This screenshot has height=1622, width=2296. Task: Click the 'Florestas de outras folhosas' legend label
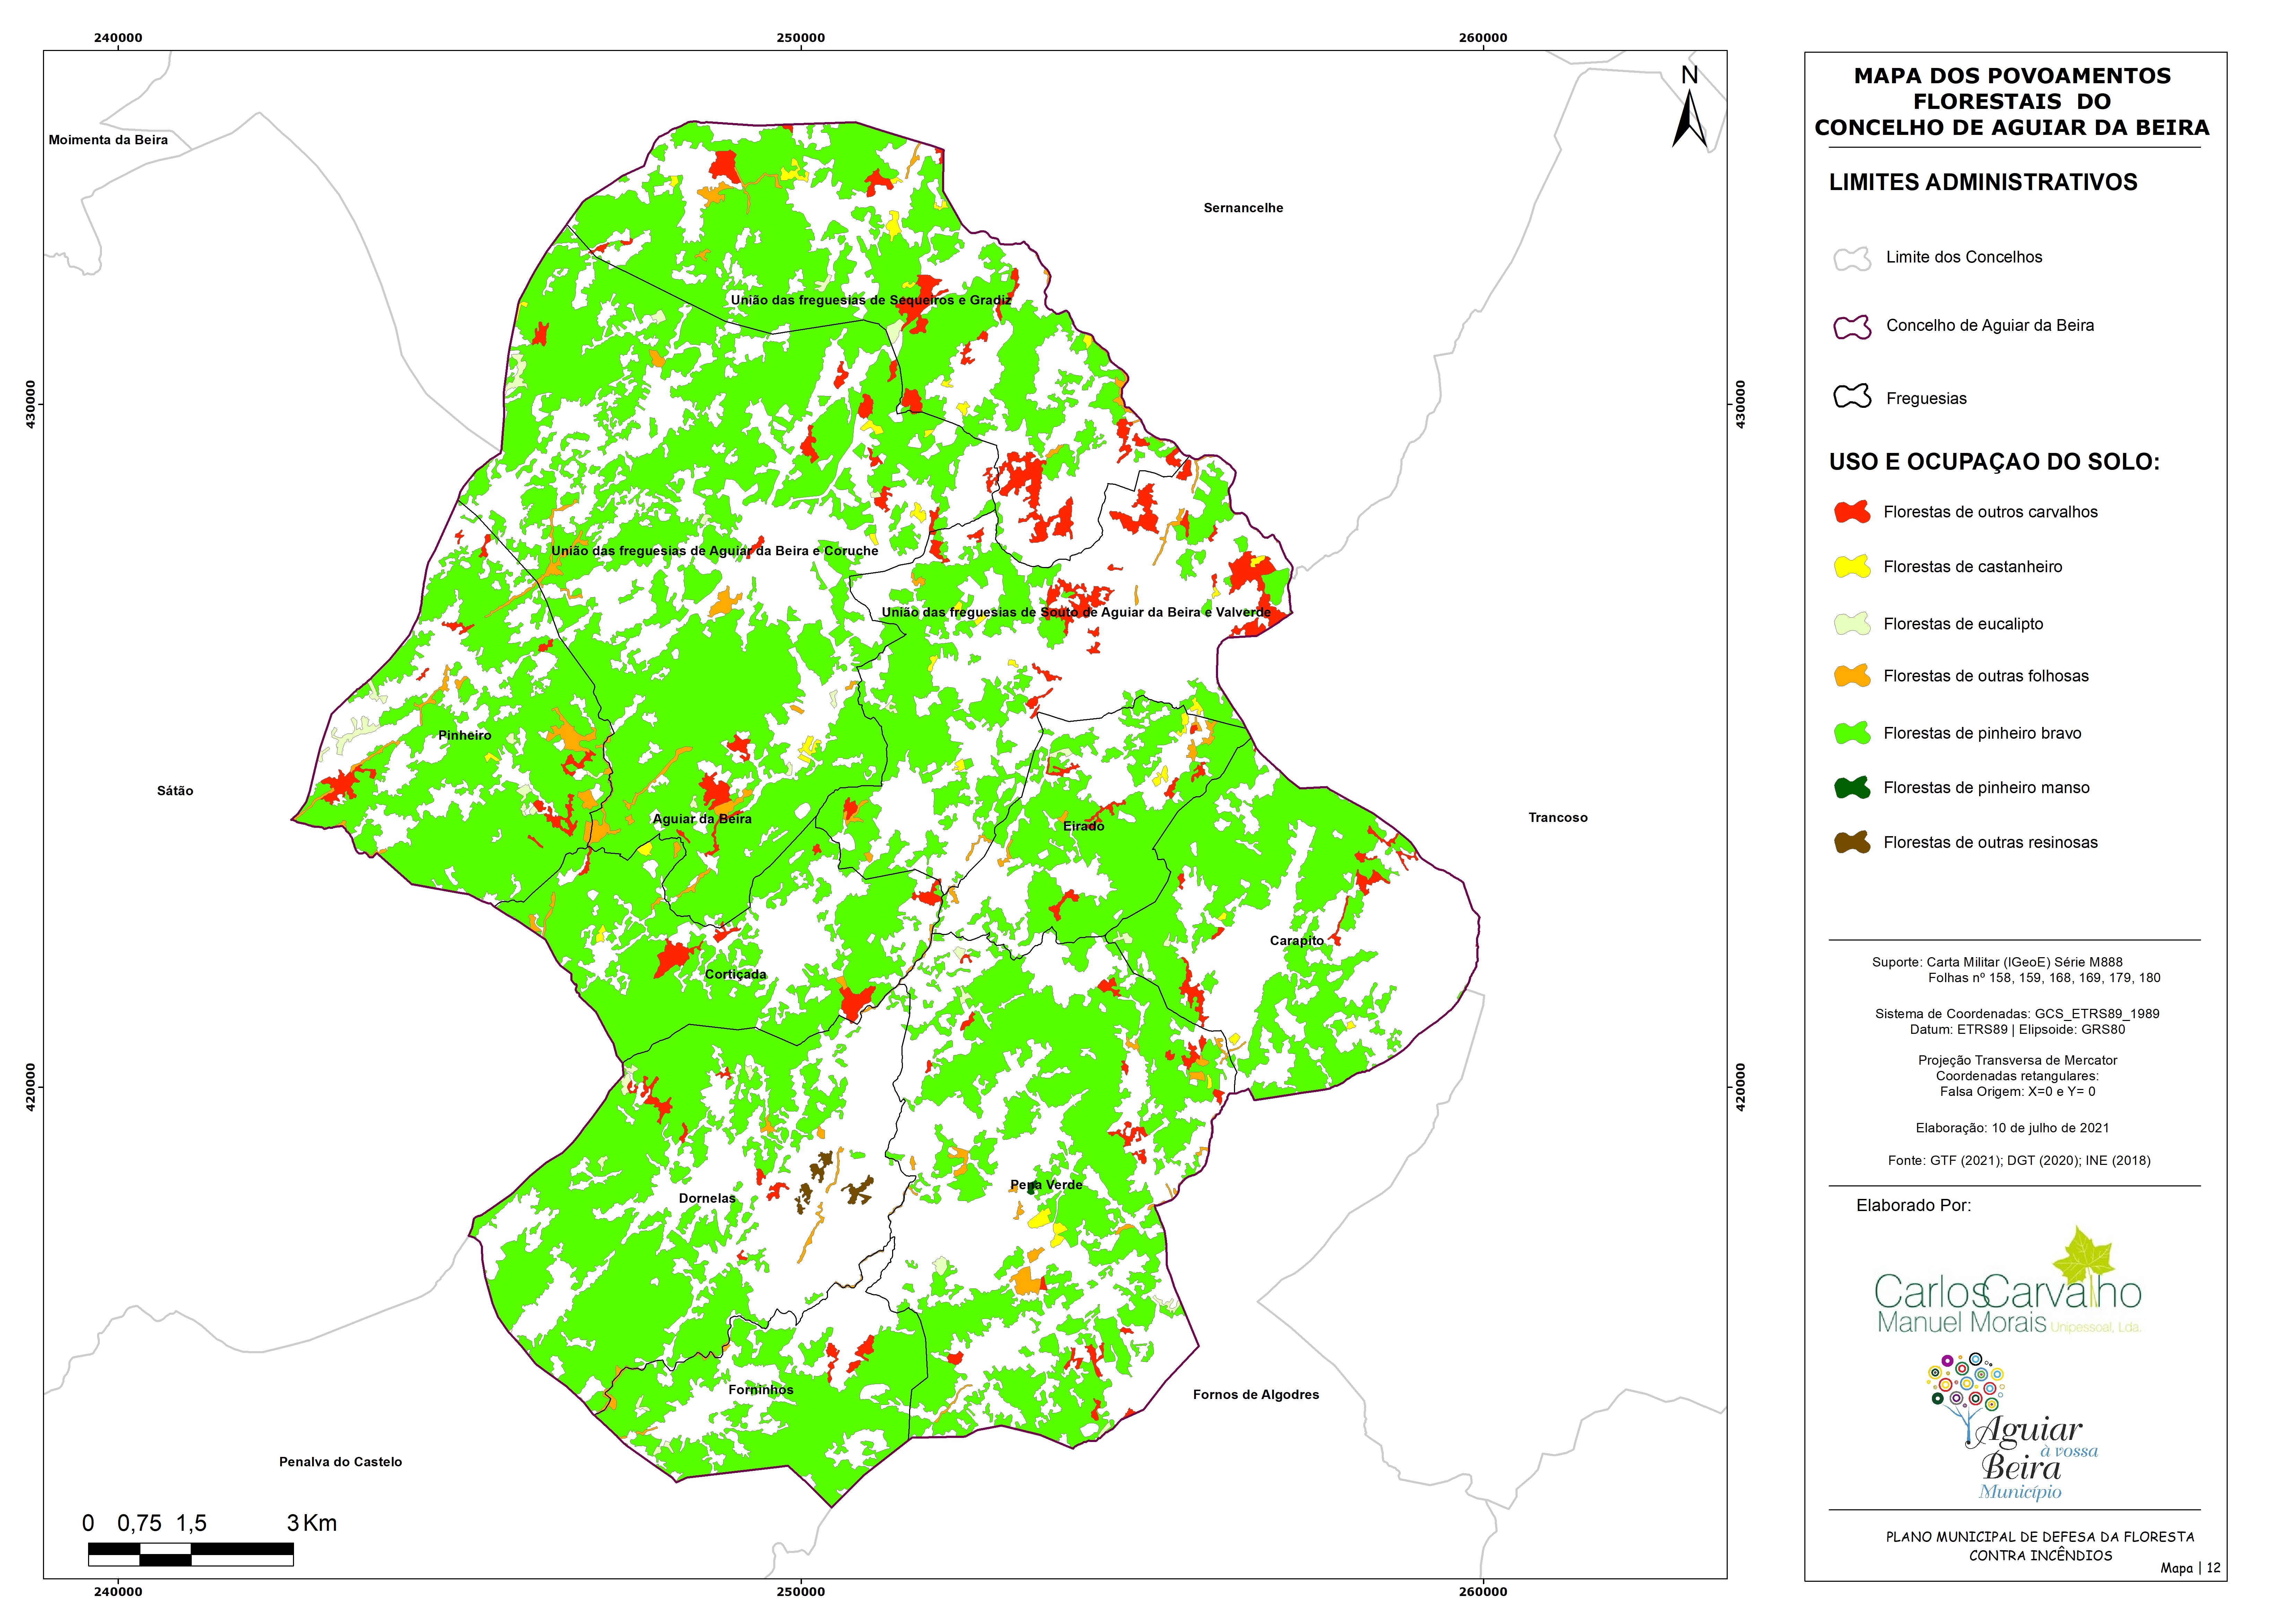(1986, 676)
